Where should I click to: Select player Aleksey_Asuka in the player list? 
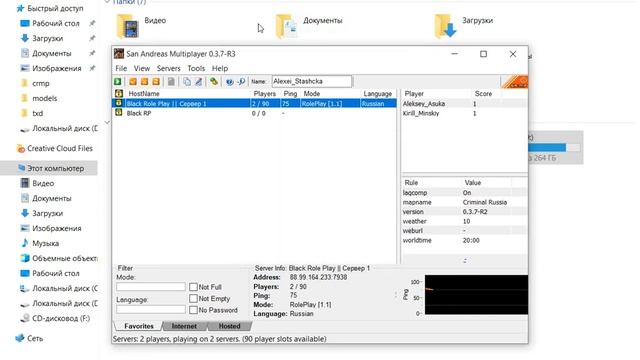click(x=464, y=104)
